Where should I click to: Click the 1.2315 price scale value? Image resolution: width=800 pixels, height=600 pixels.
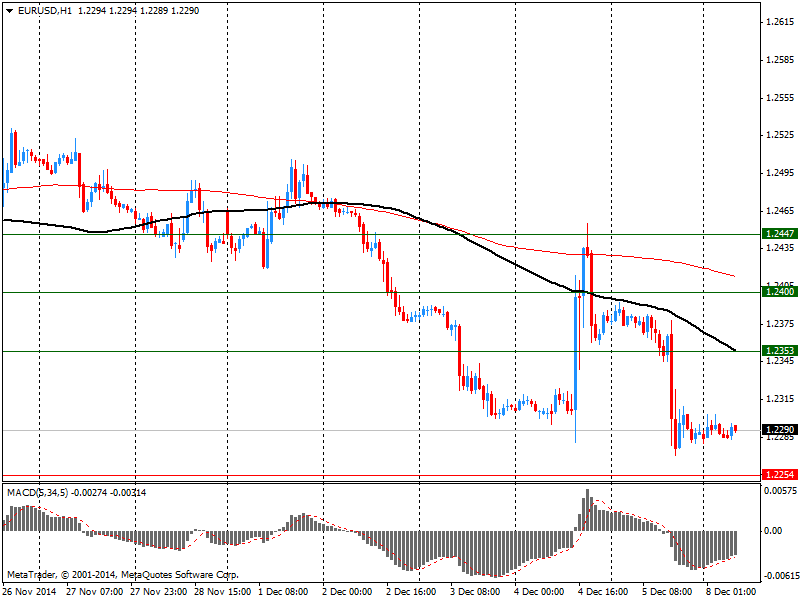[781, 398]
